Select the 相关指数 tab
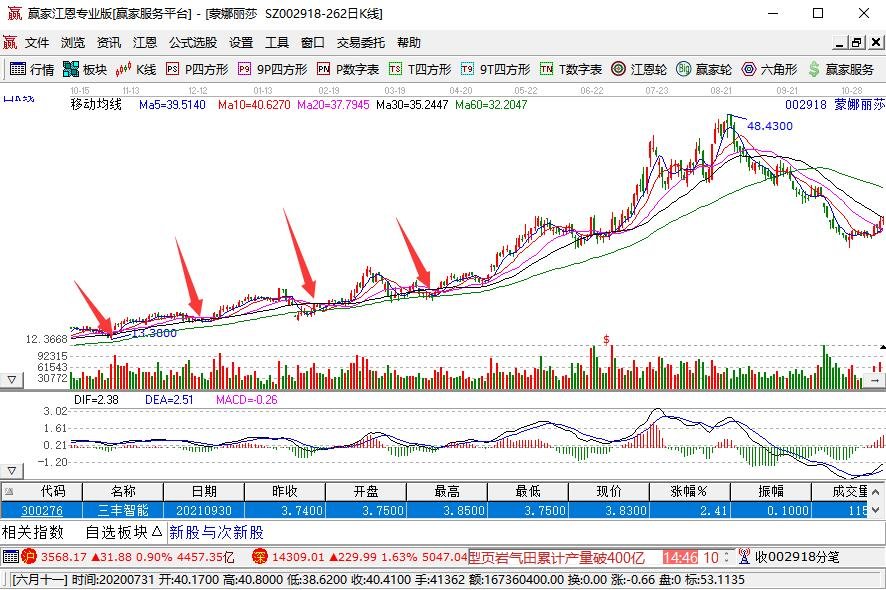Viewport: 886px width, 590px height. point(32,532)
